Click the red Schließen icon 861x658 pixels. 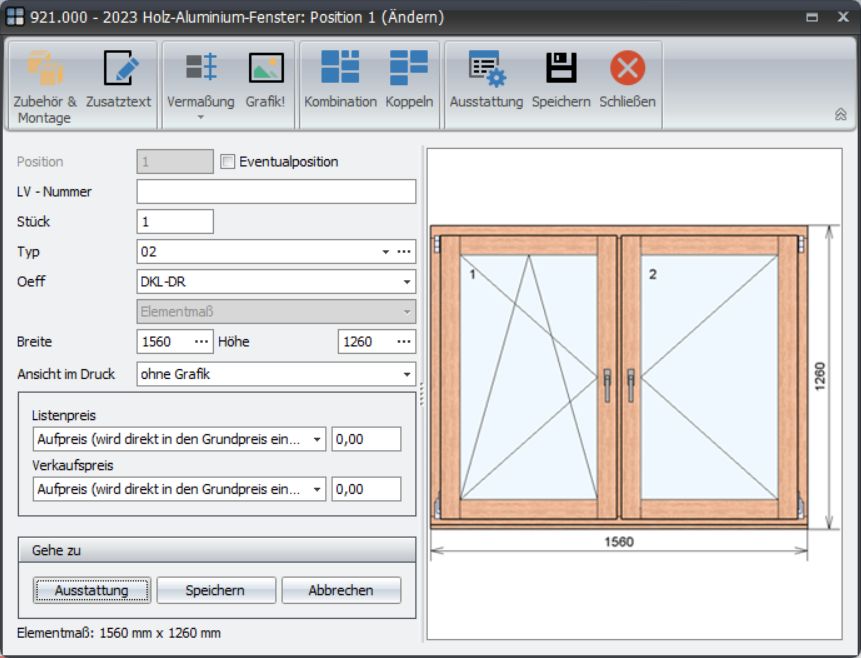click(x=627, y=70)
